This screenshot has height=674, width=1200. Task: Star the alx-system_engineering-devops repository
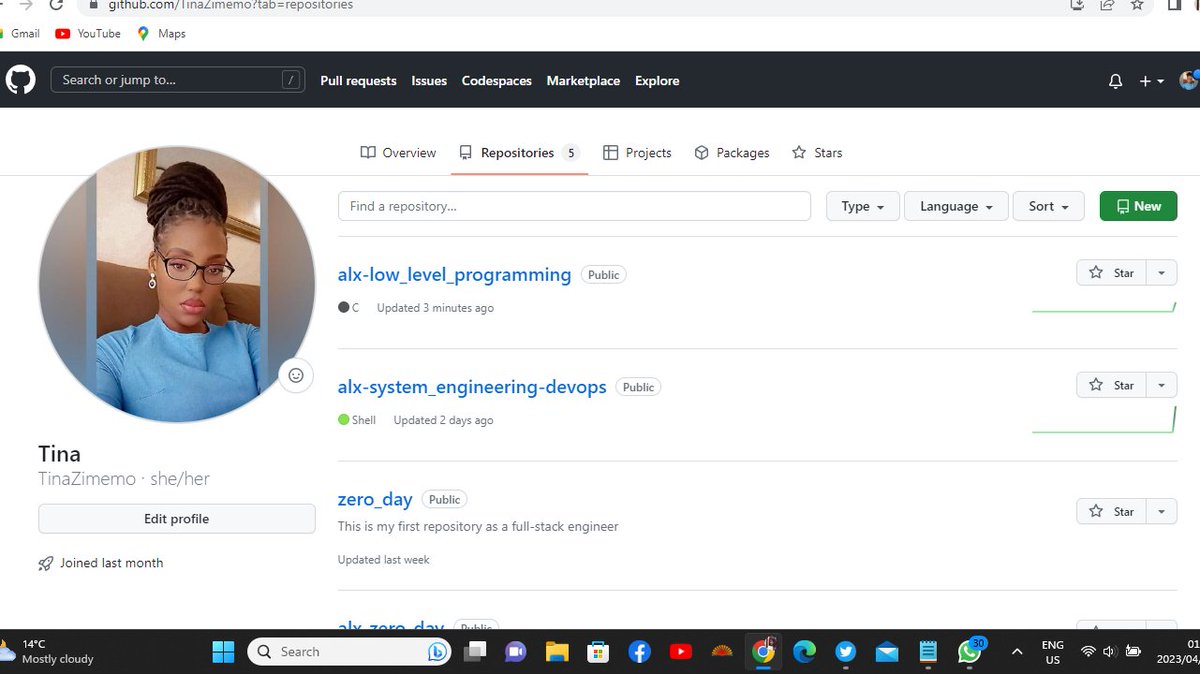(x=1111, y=385)
